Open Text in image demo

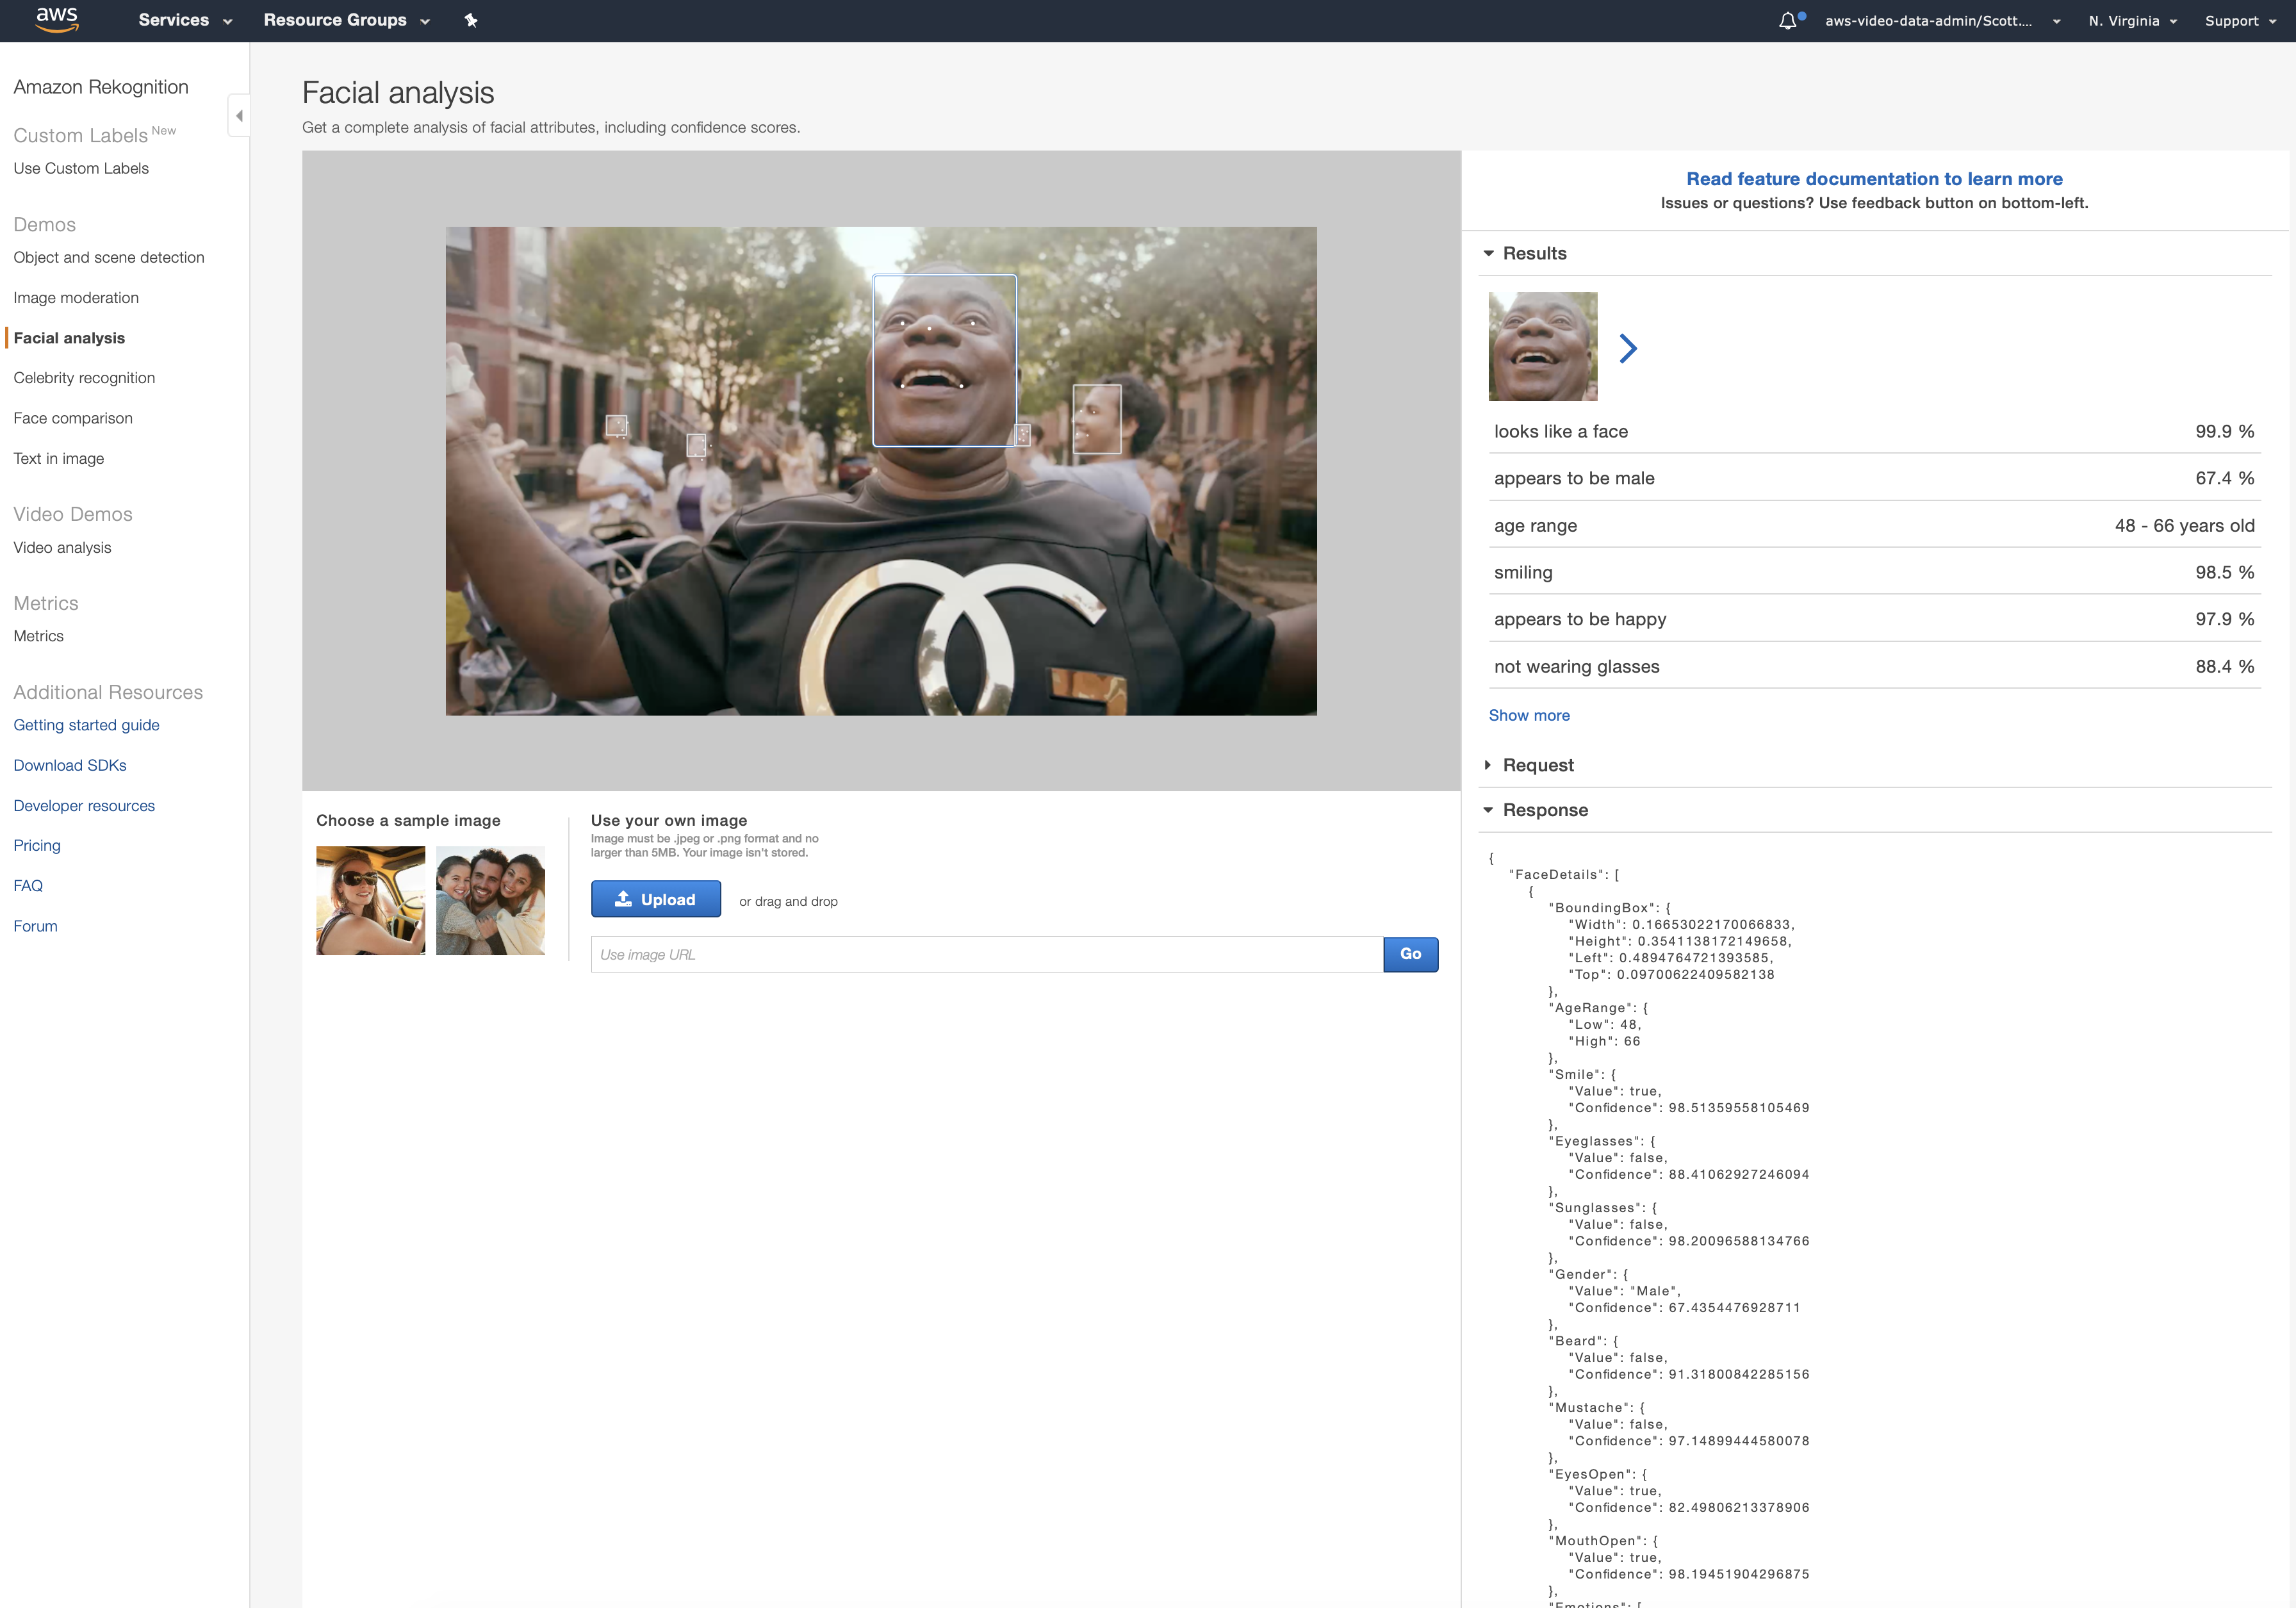click(59, 458)
